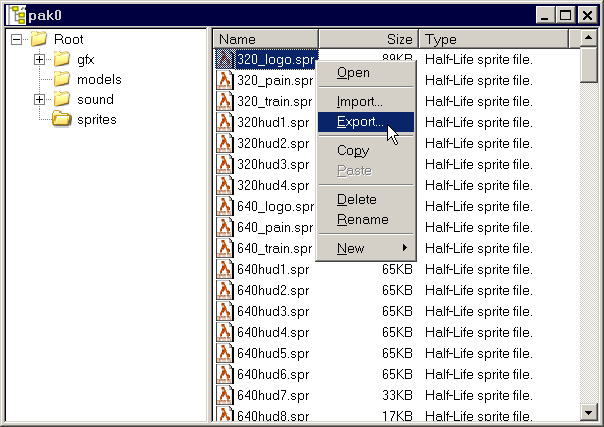Click the Type column header
Screen dimensions: 604x427
493,39
